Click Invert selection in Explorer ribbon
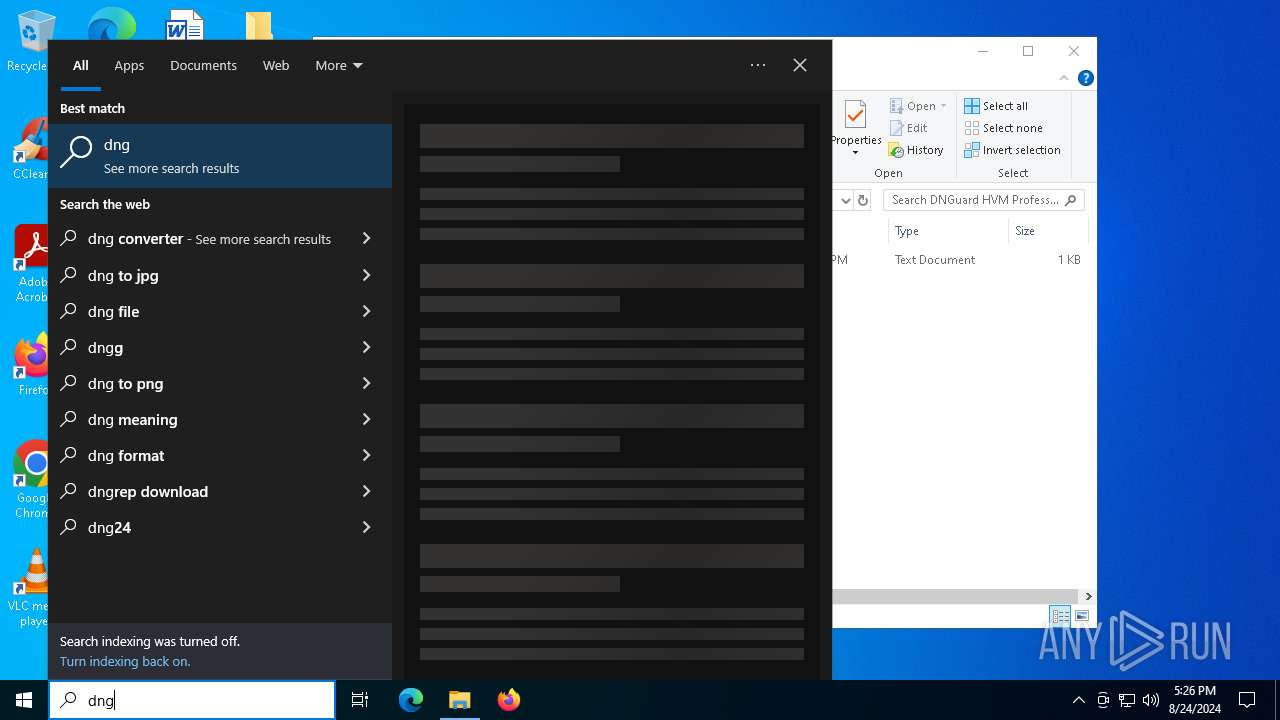Screen dimensions: 1280x720 click(x=1013, y=150)
